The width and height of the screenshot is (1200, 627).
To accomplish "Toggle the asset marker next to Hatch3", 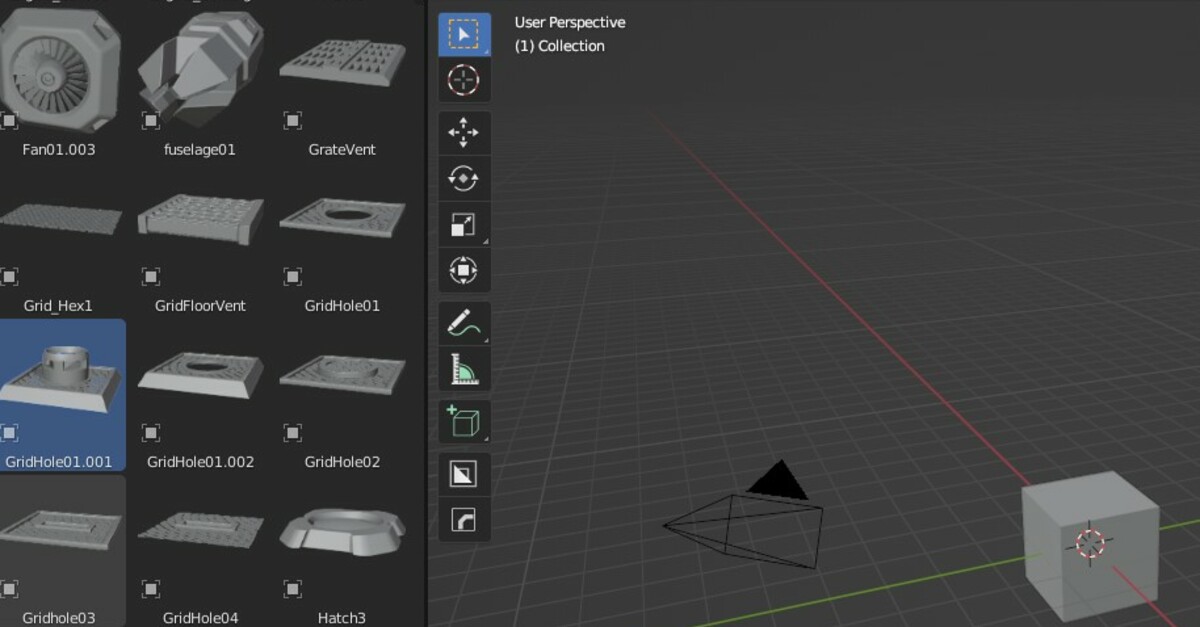I will (292, 588).
